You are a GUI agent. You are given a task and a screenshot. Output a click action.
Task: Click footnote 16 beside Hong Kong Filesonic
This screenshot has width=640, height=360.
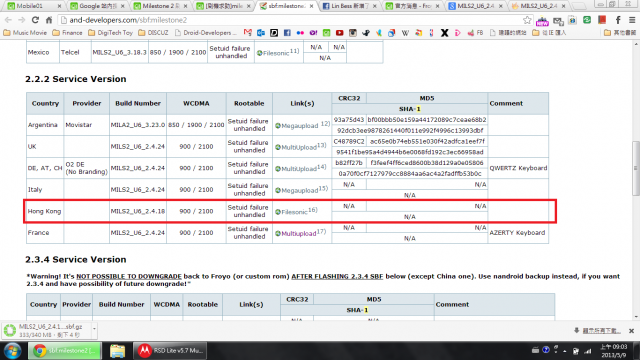pos(313,210)
